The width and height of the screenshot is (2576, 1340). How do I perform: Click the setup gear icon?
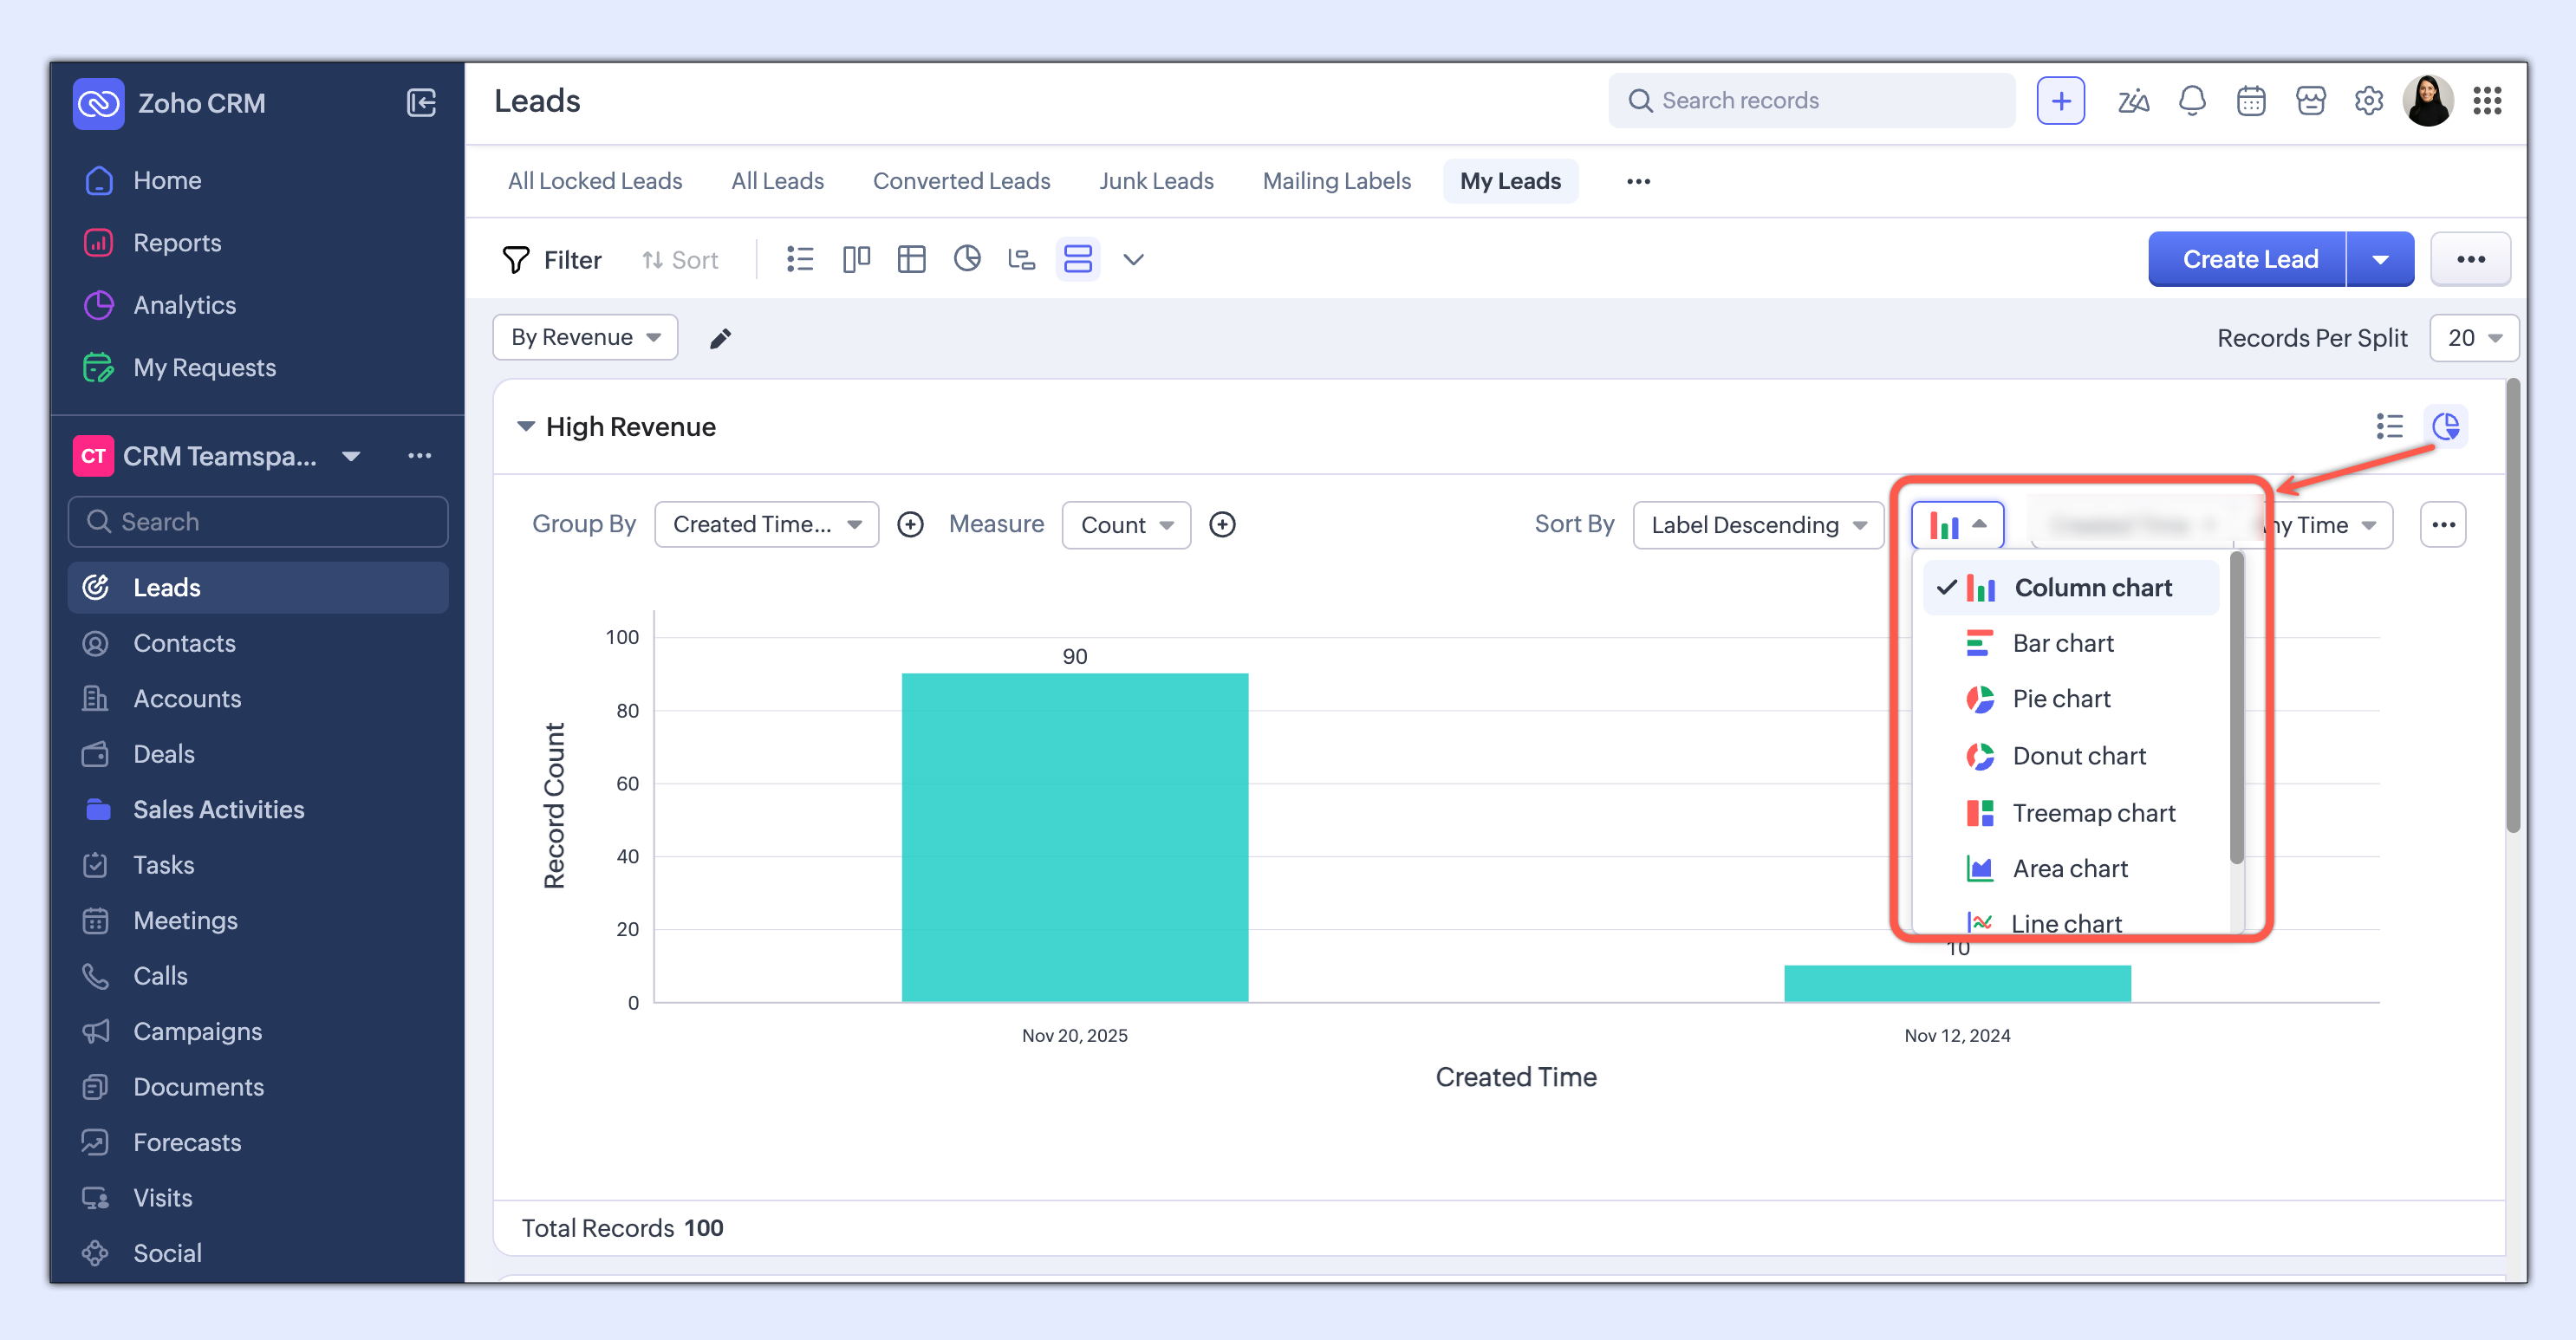2368,101
